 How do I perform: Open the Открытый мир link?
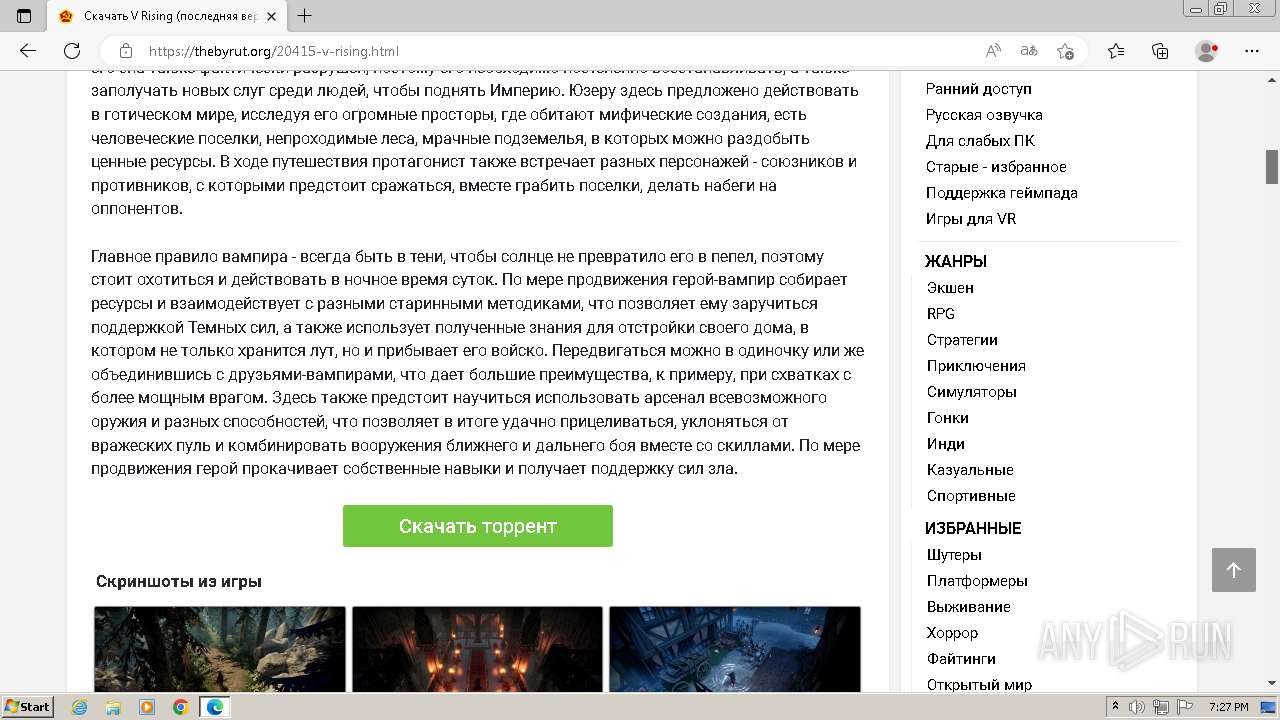(979, 685)
